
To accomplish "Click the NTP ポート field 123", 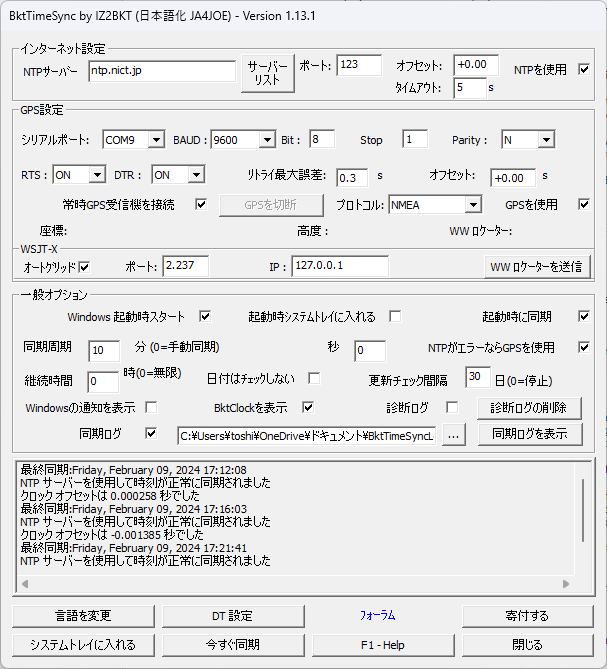I will [x=359, y=65].
